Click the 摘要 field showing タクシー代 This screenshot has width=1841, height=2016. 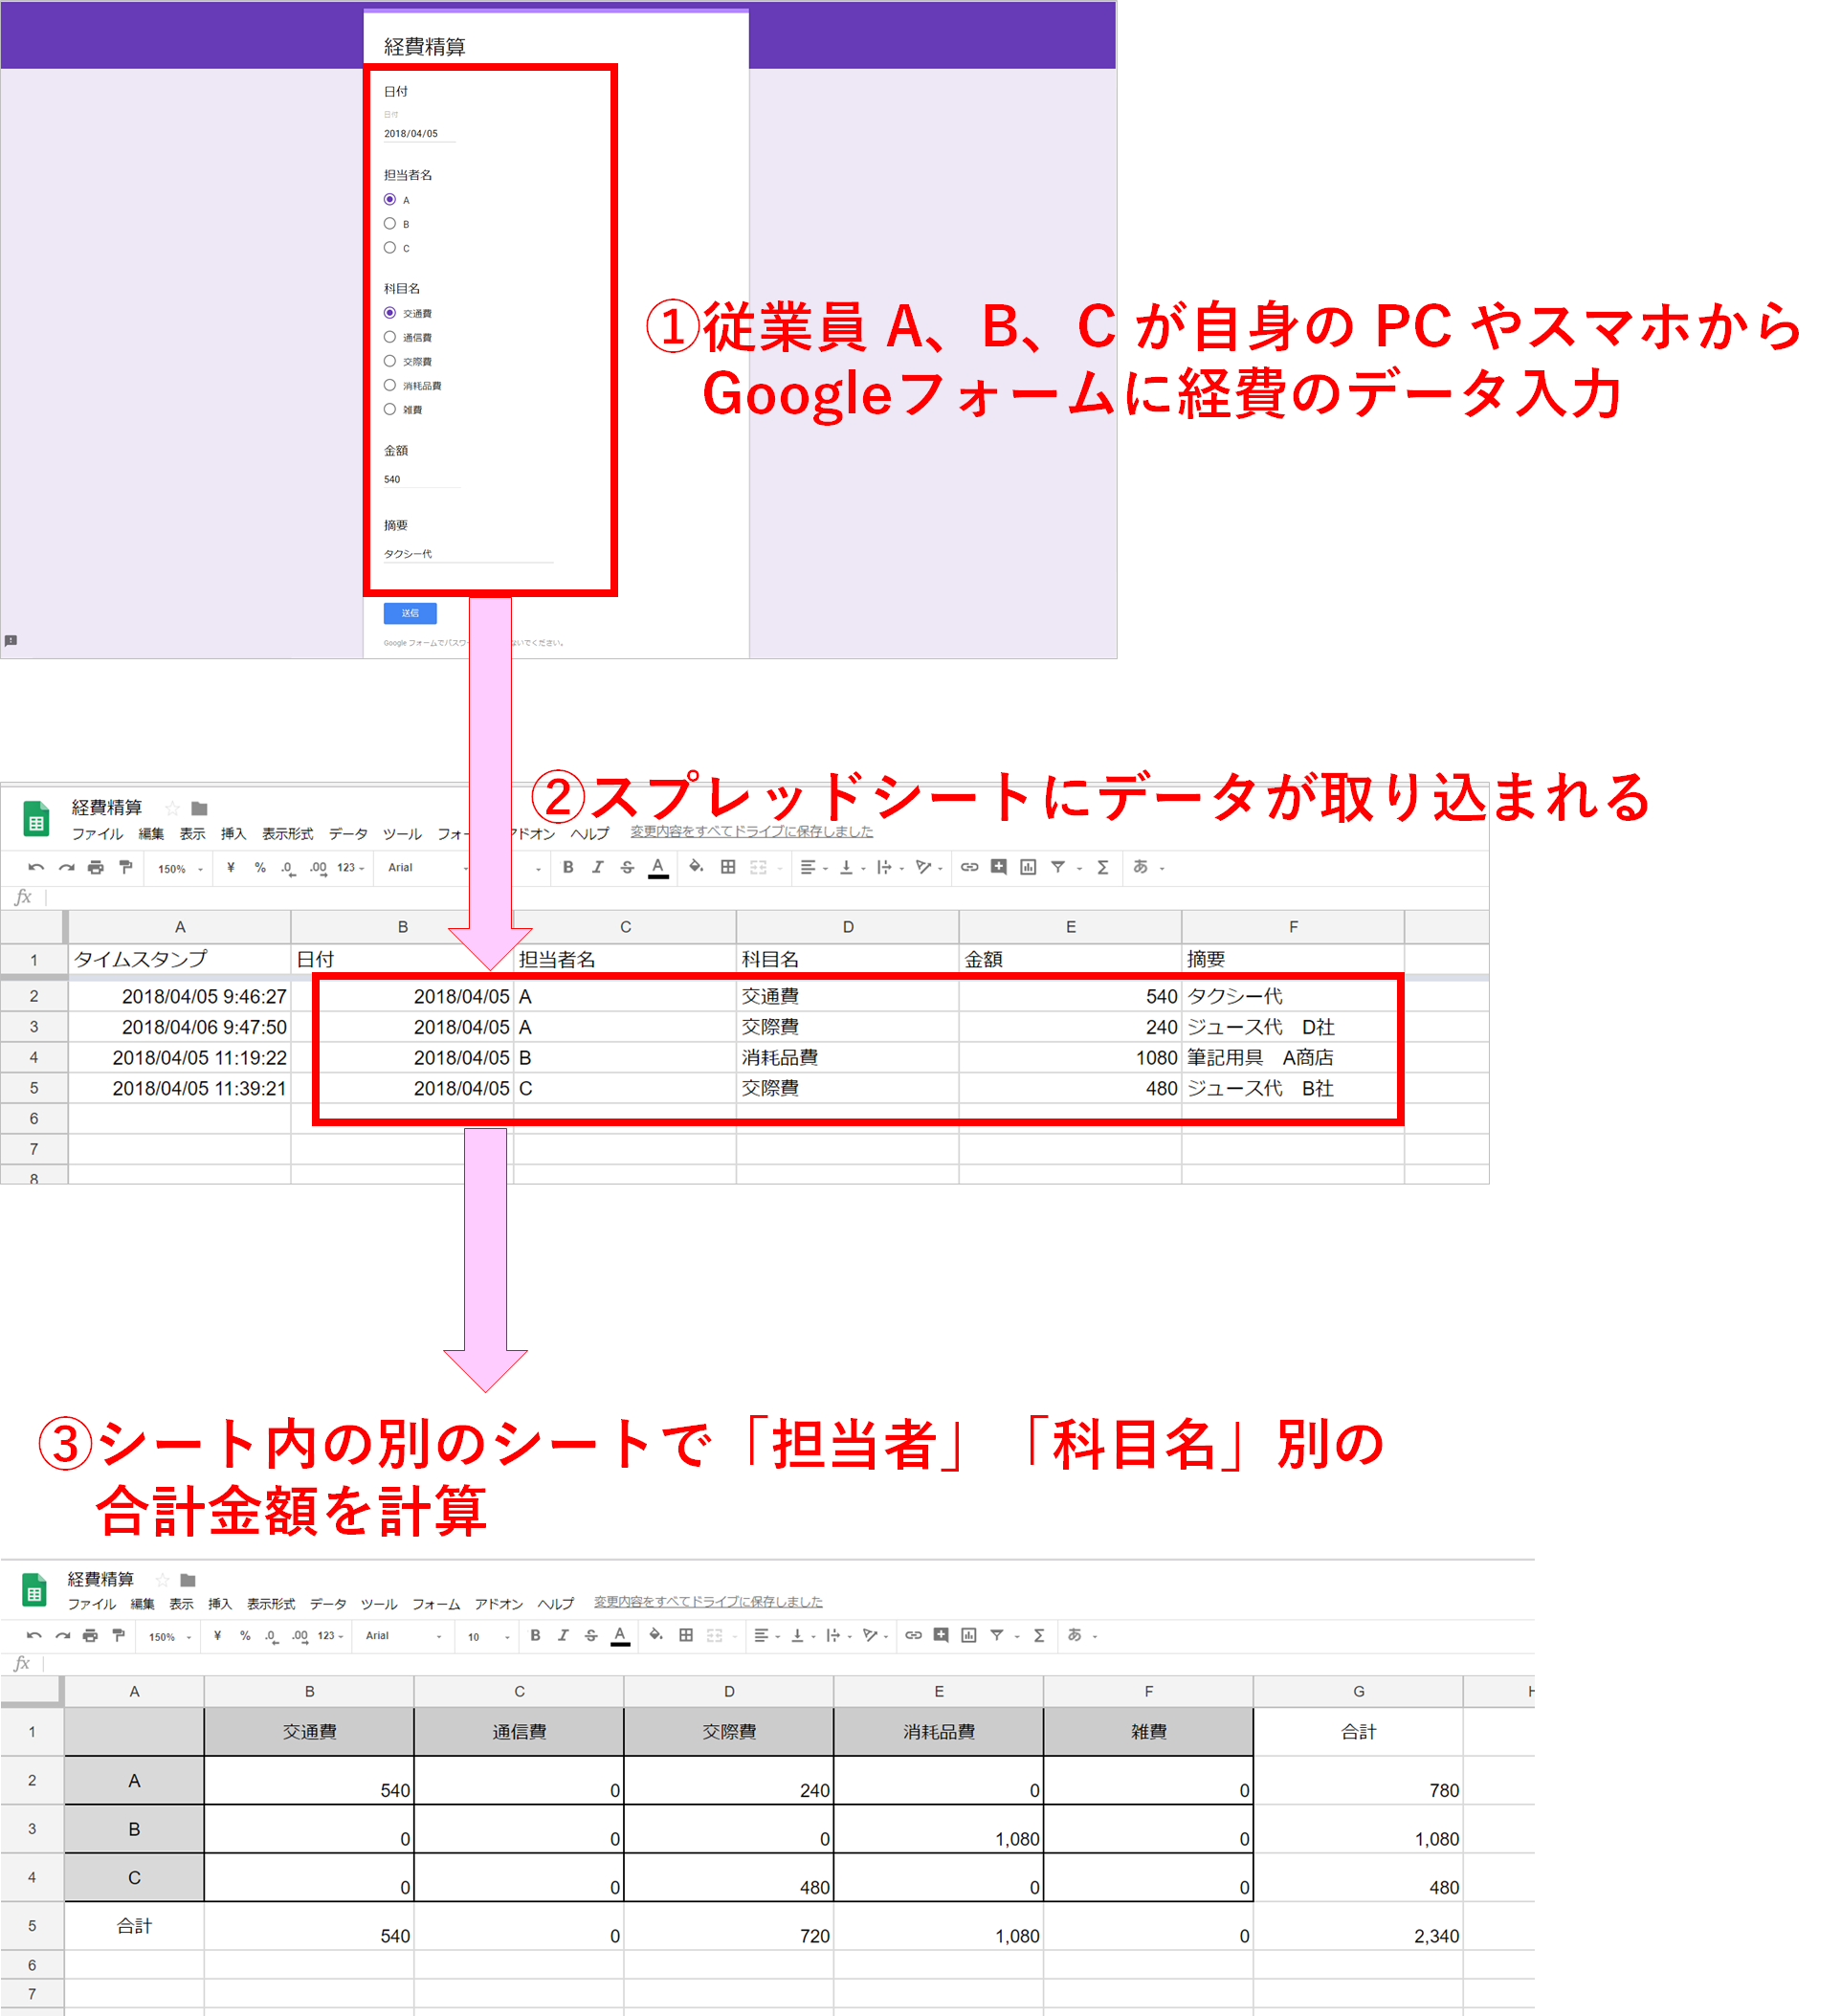[468, 554]
